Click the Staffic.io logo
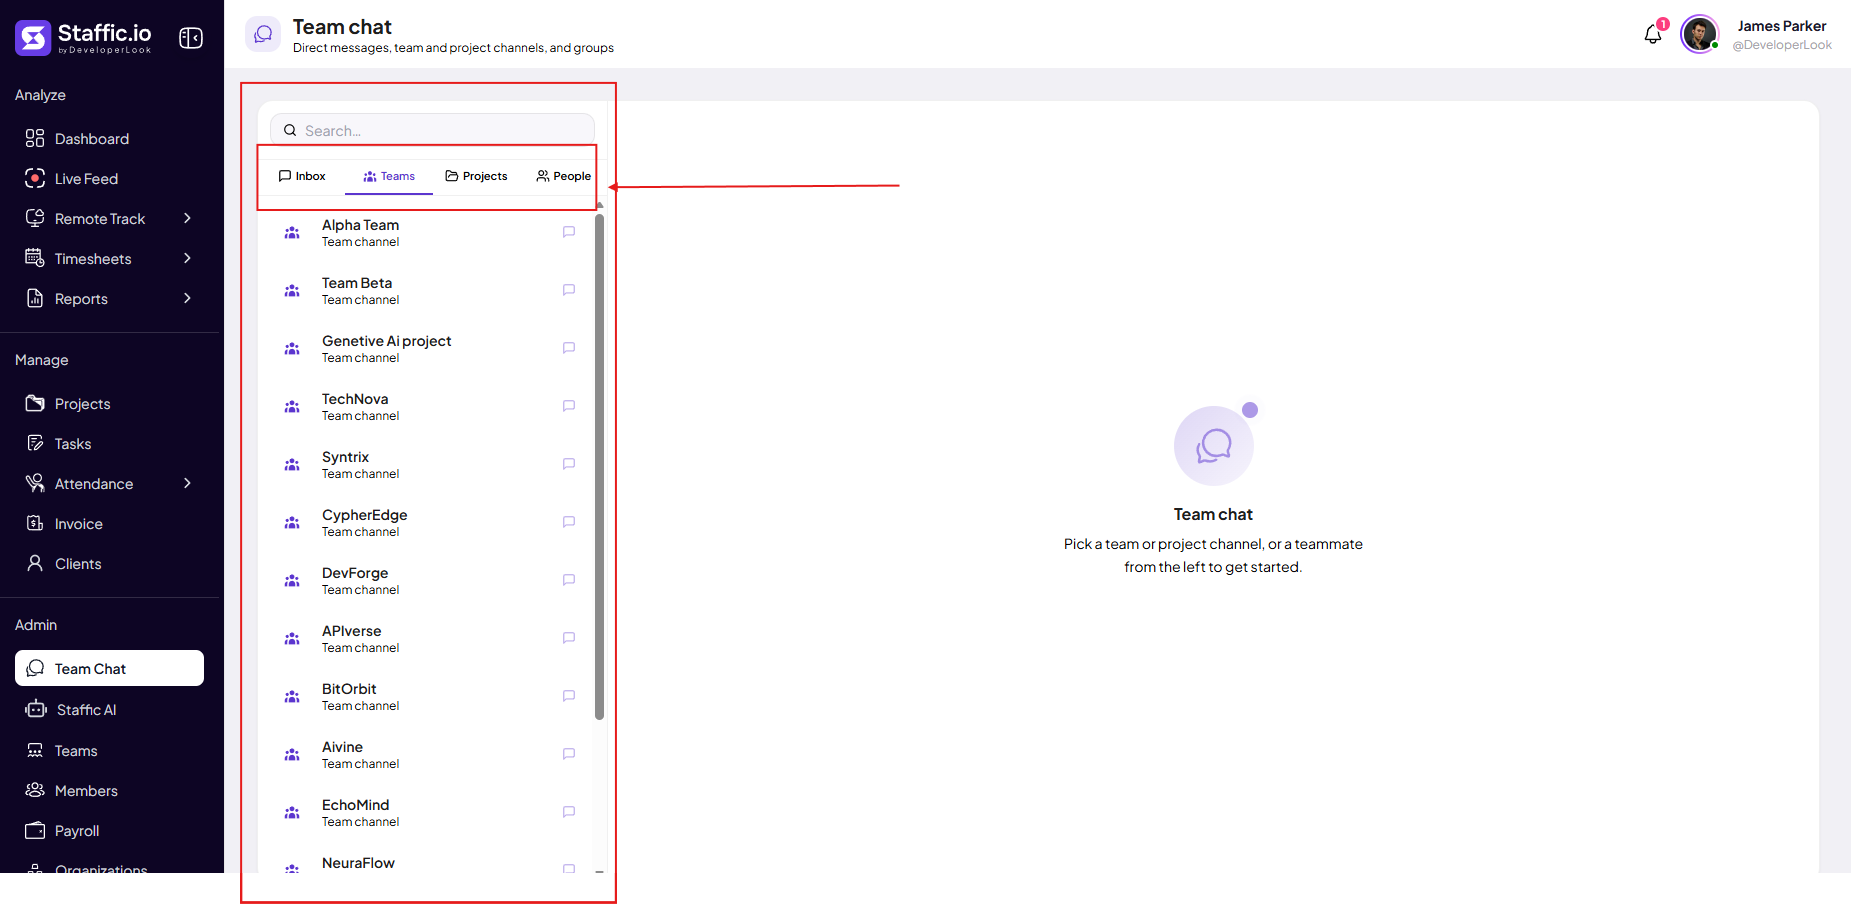Screen dimensions: 1851x904 [84, 38]
